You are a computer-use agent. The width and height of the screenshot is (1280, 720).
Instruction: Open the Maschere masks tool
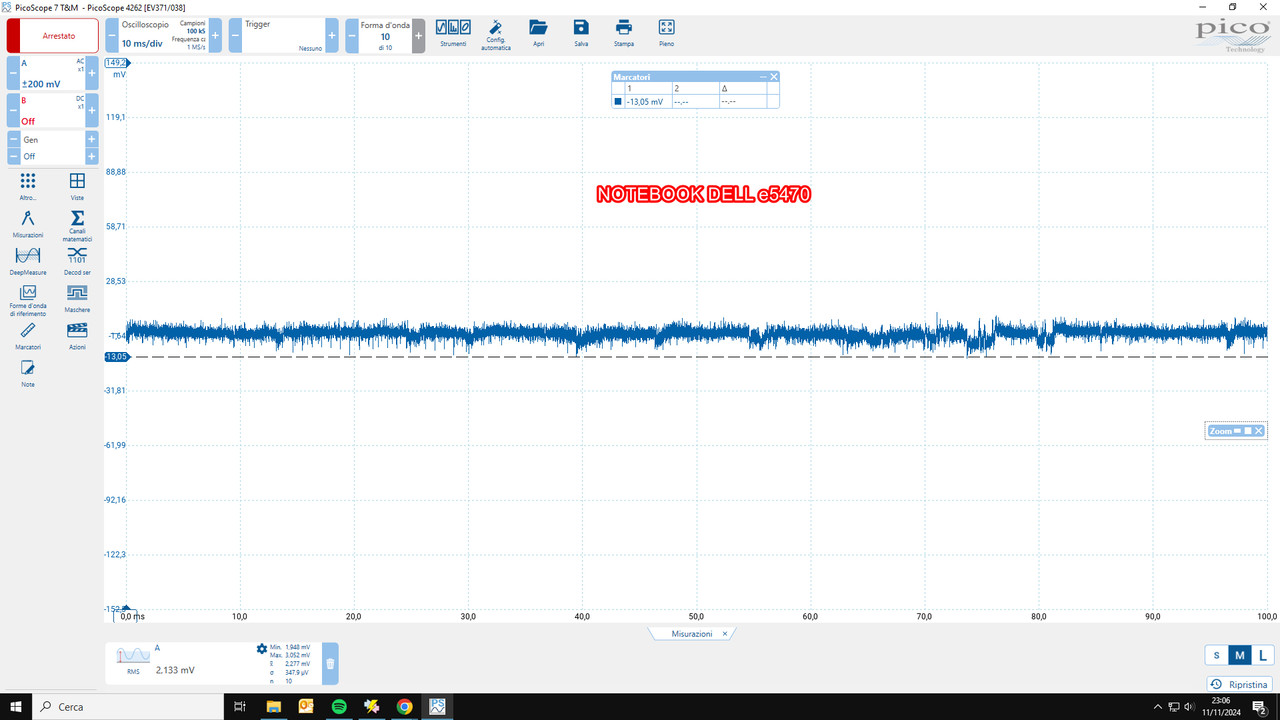tap(77, 297)
